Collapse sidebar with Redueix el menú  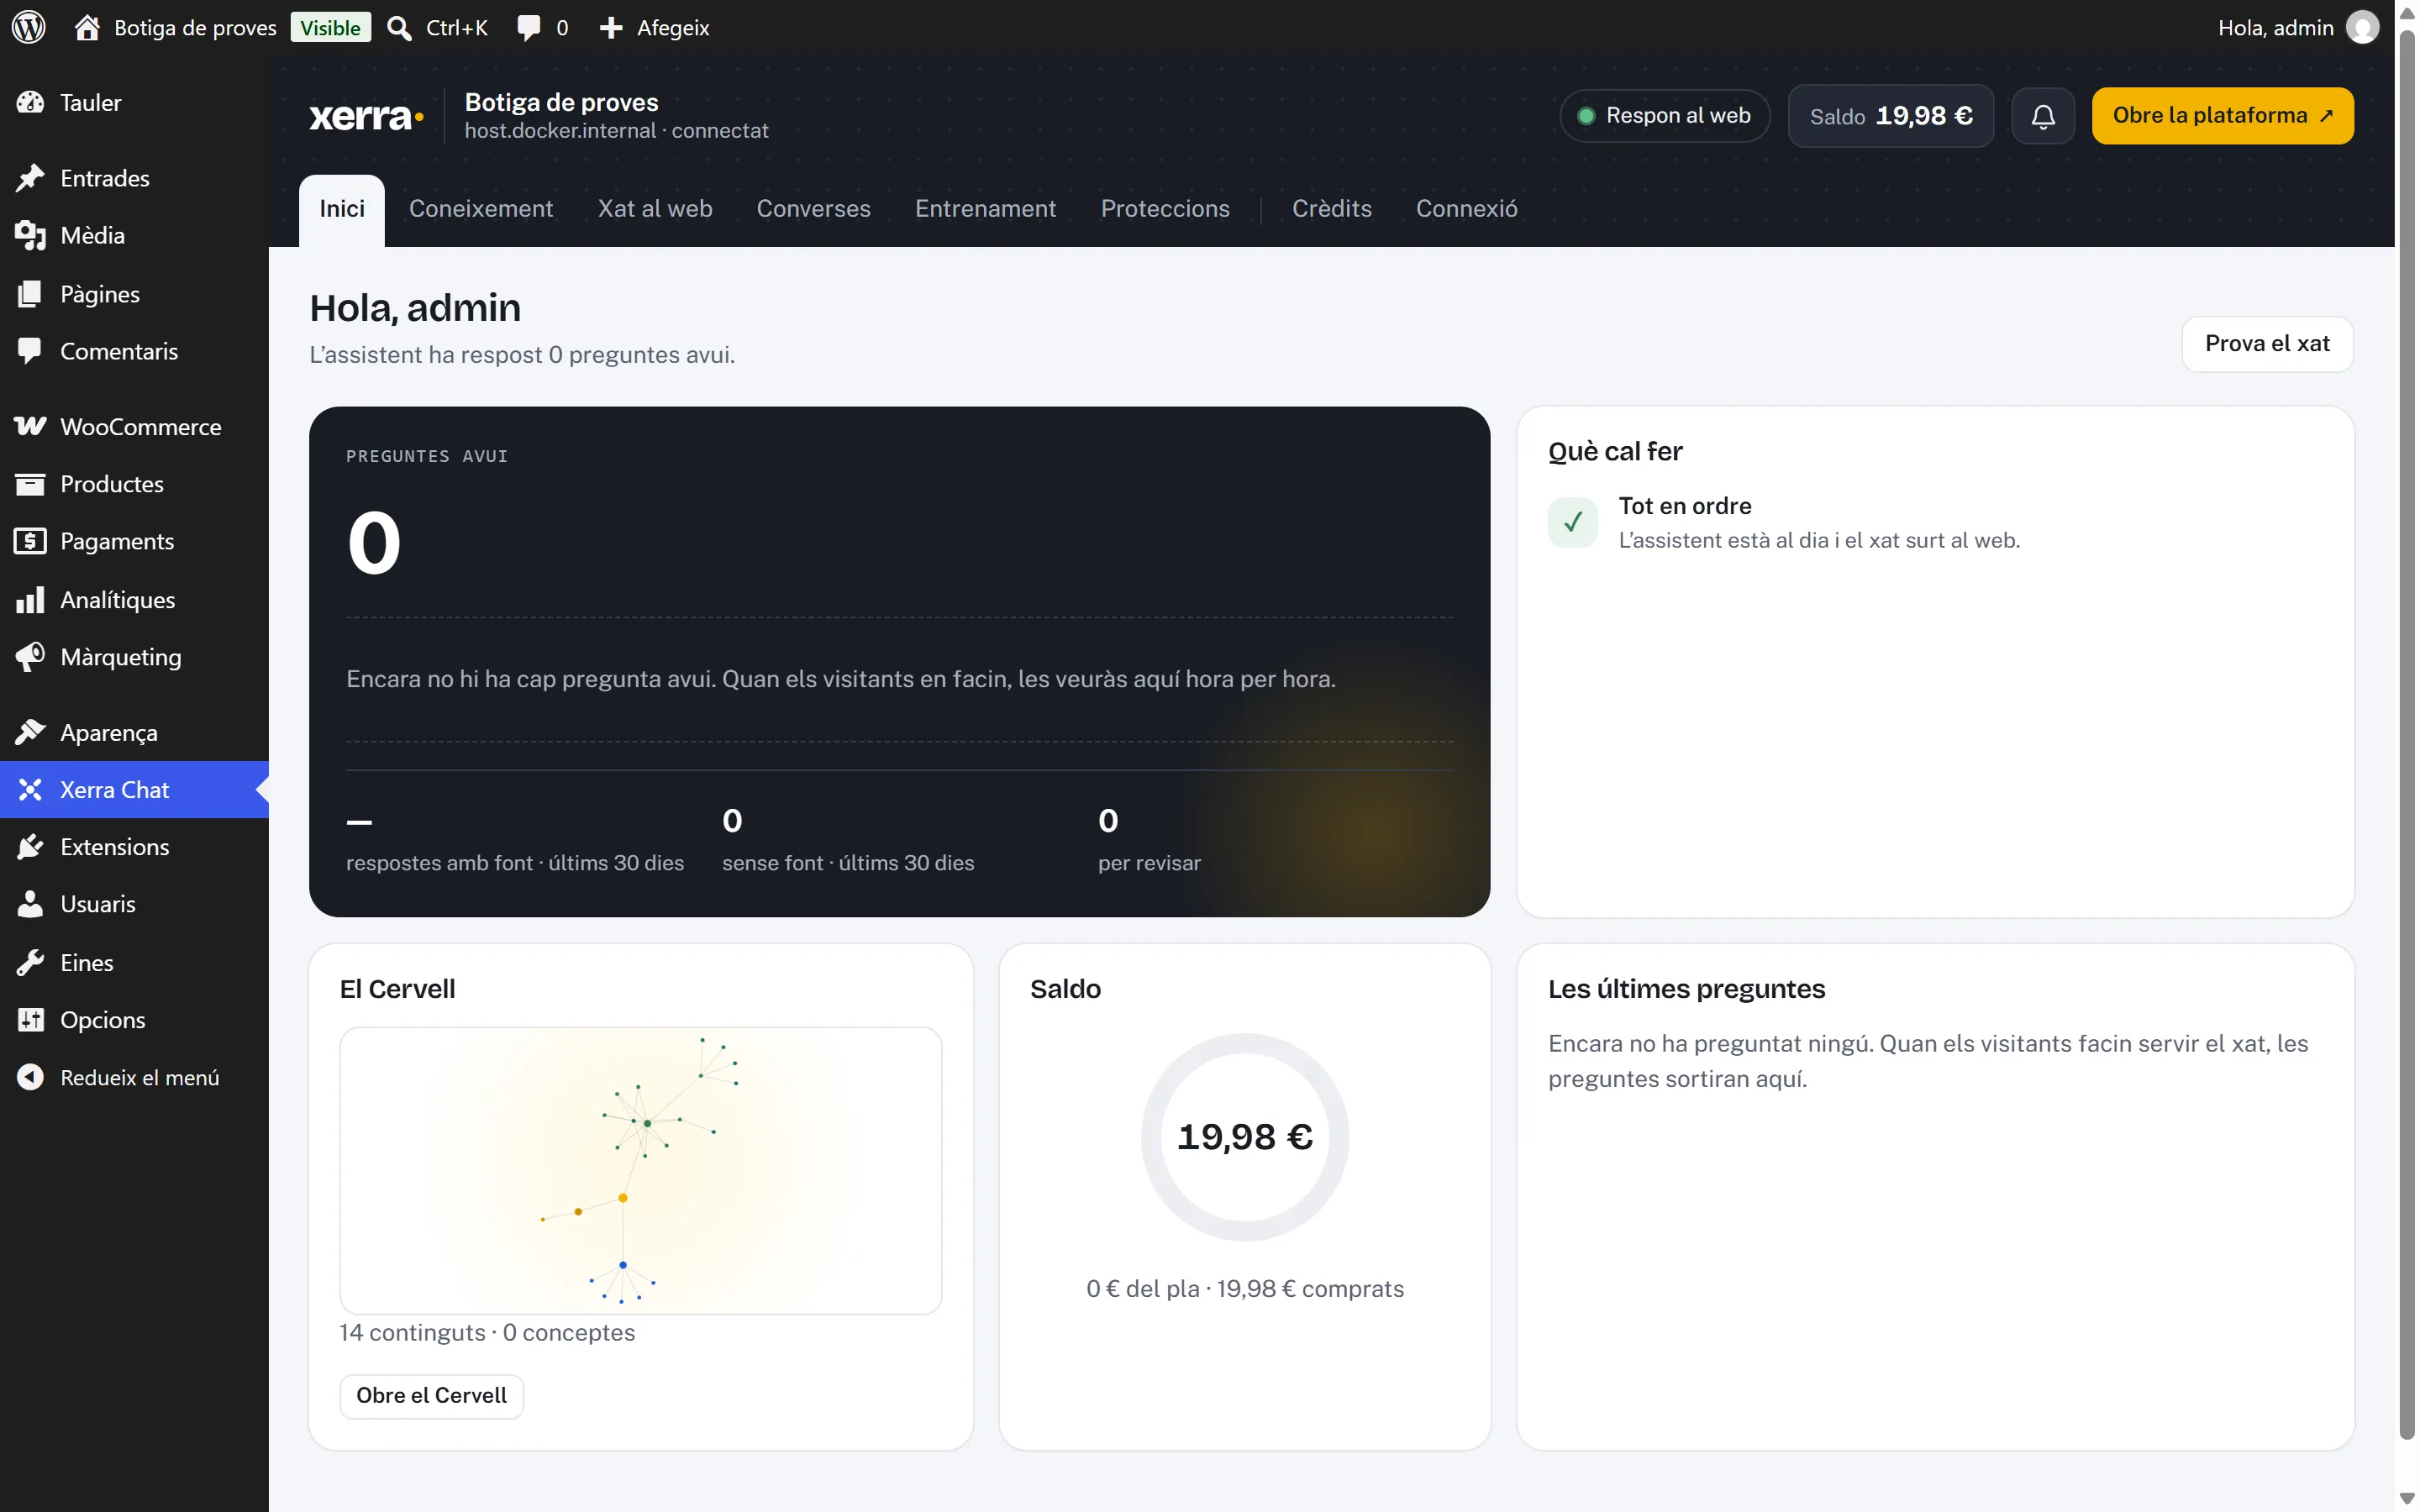[x=134, y=1077]
